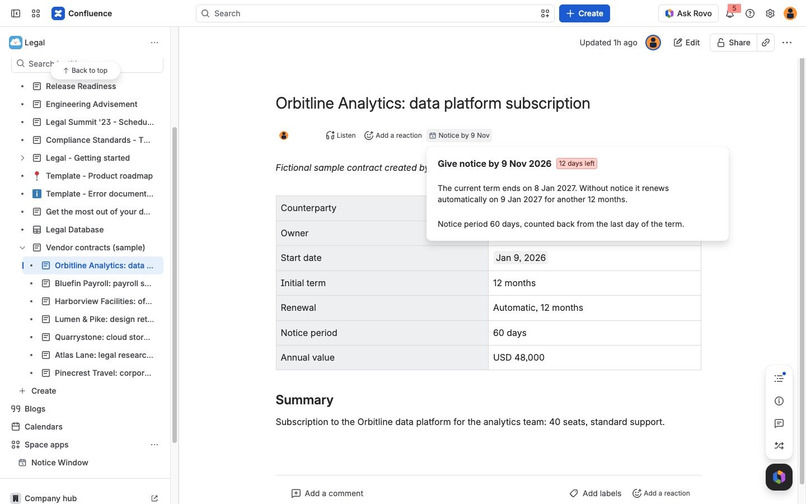Open the page more actions ellipsis
Viewport: 806px width, 504px height.
786,43
